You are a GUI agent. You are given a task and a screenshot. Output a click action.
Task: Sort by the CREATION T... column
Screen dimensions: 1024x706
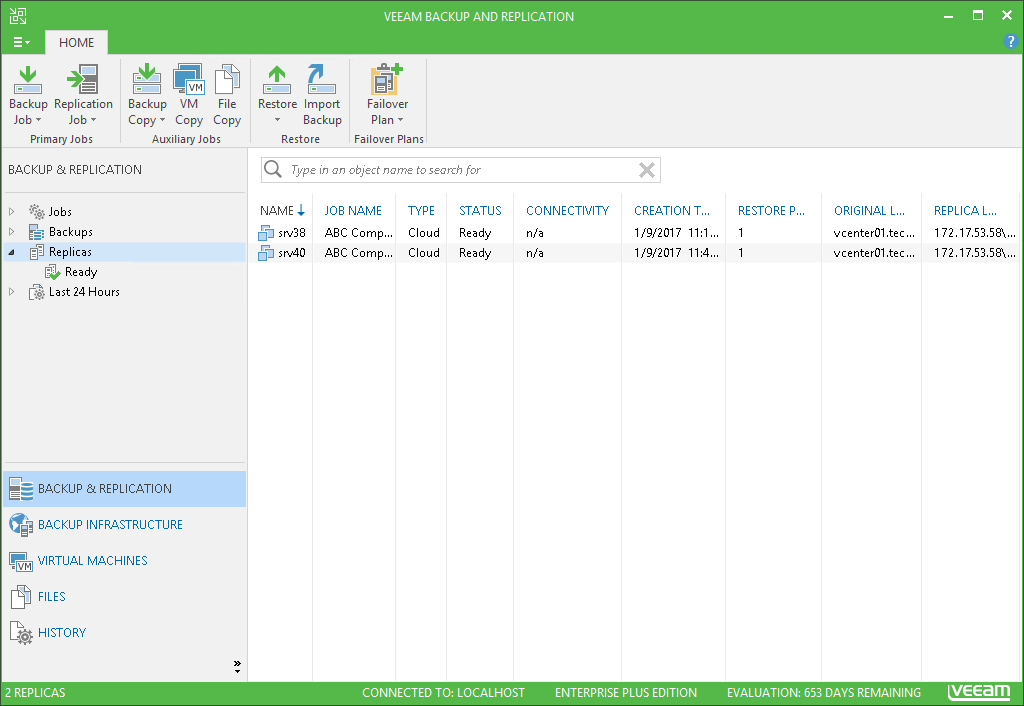(672, 211)
